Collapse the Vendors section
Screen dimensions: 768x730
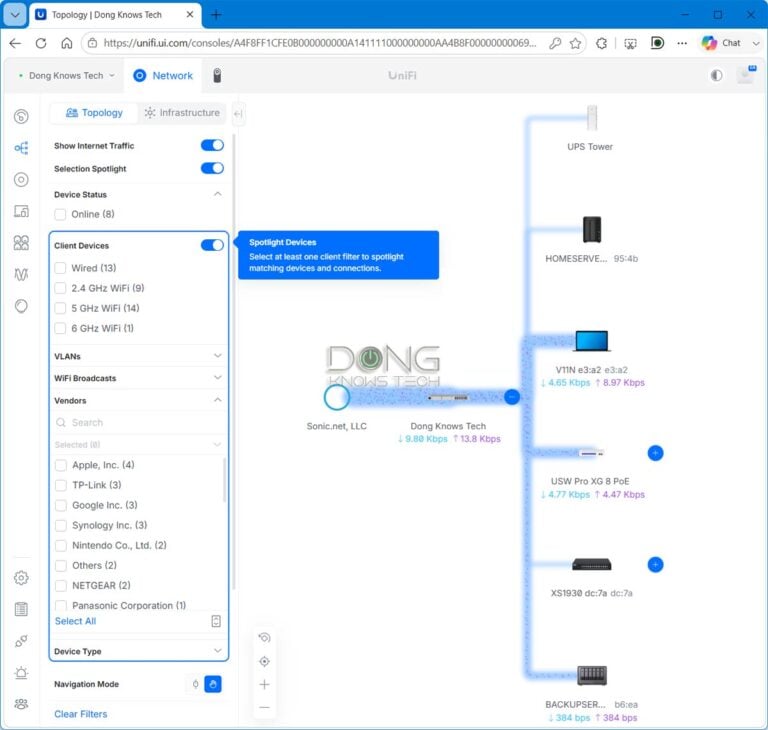coord(217,400)
